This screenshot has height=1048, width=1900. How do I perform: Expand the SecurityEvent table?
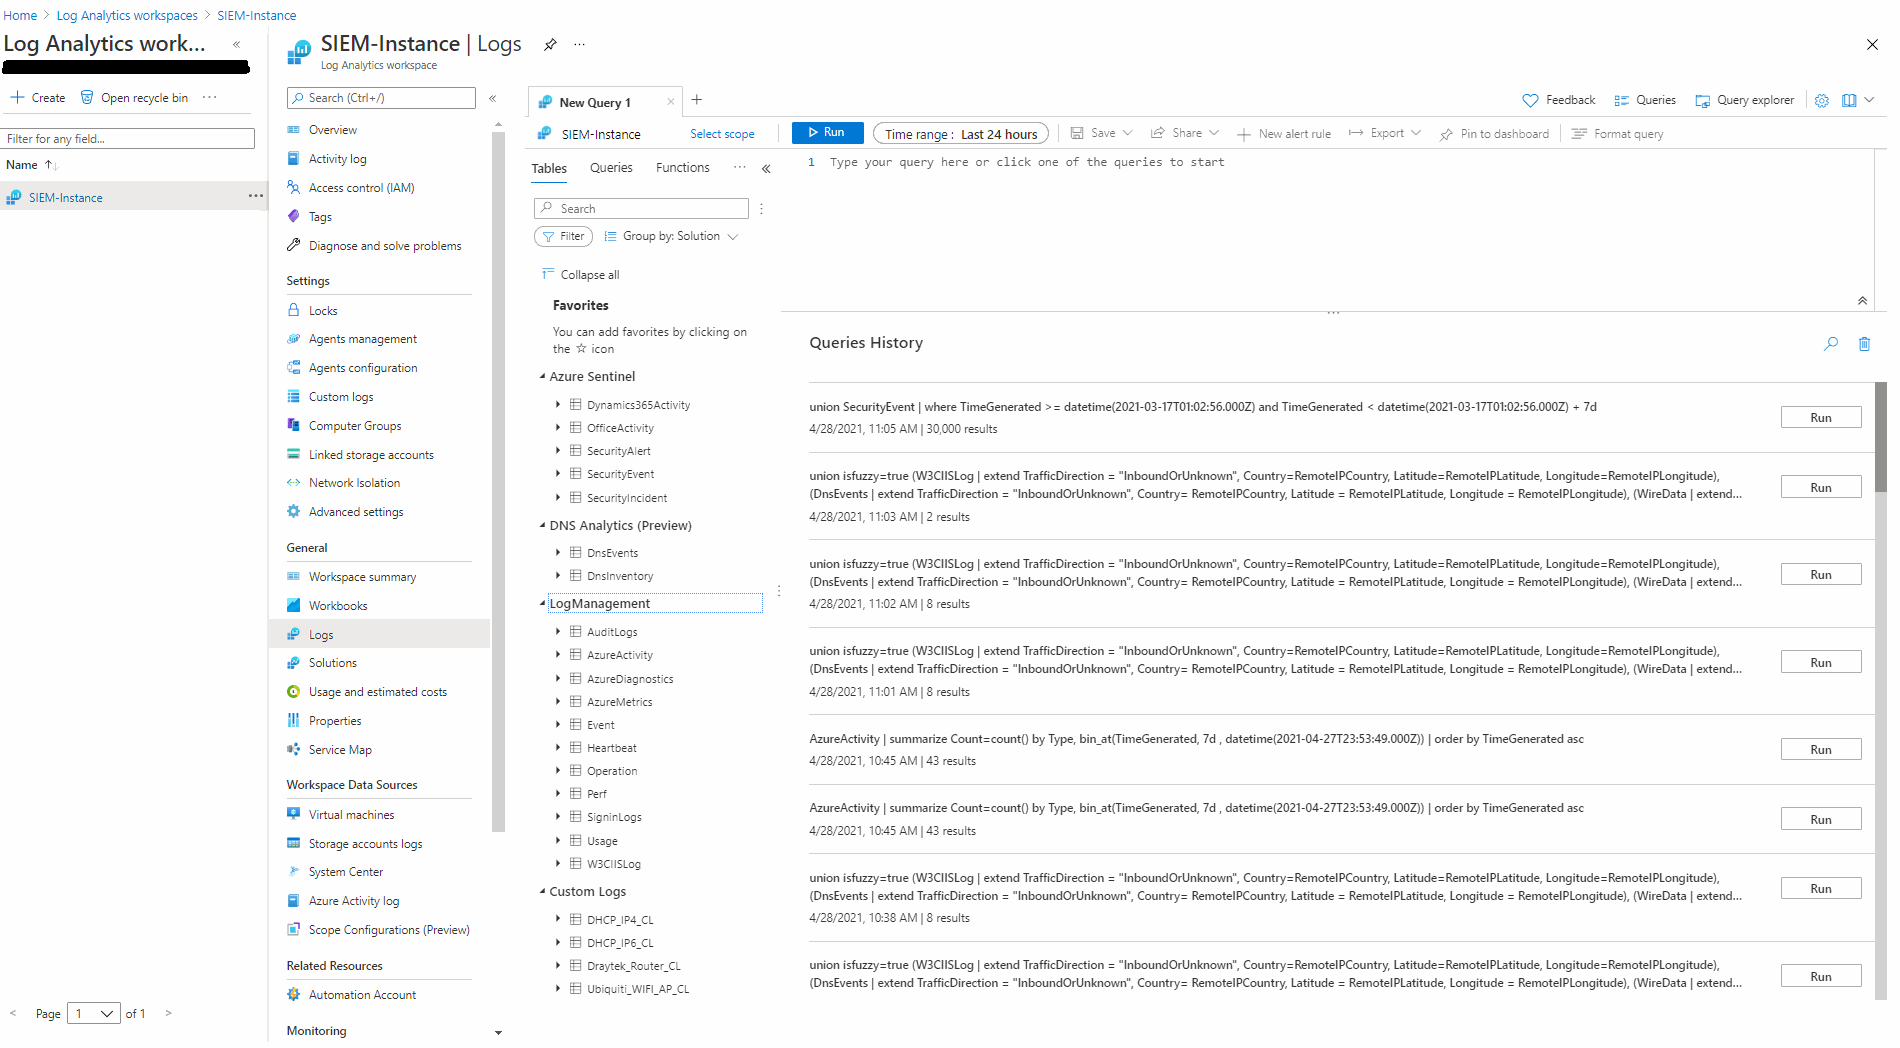(558, 474)
